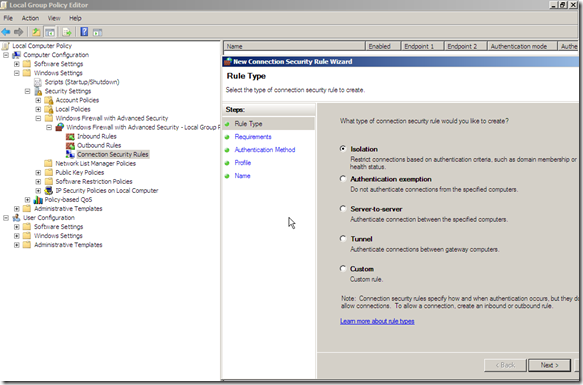This screenshot has width=583, height=385.
Task: Click the Account Policies folder icon
Action: (x=49, y=100)
